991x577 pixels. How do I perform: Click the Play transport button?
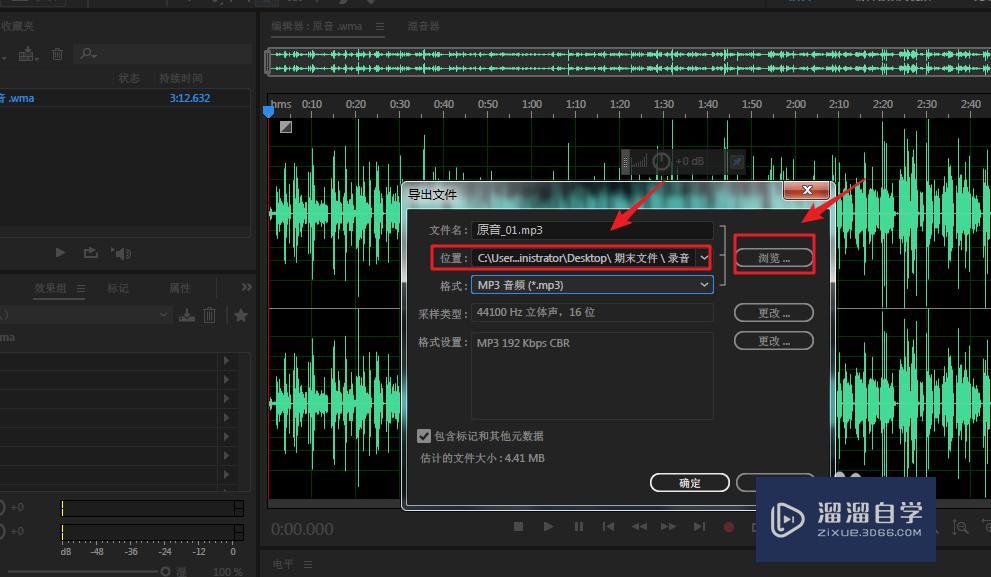[x=548, y=526]
